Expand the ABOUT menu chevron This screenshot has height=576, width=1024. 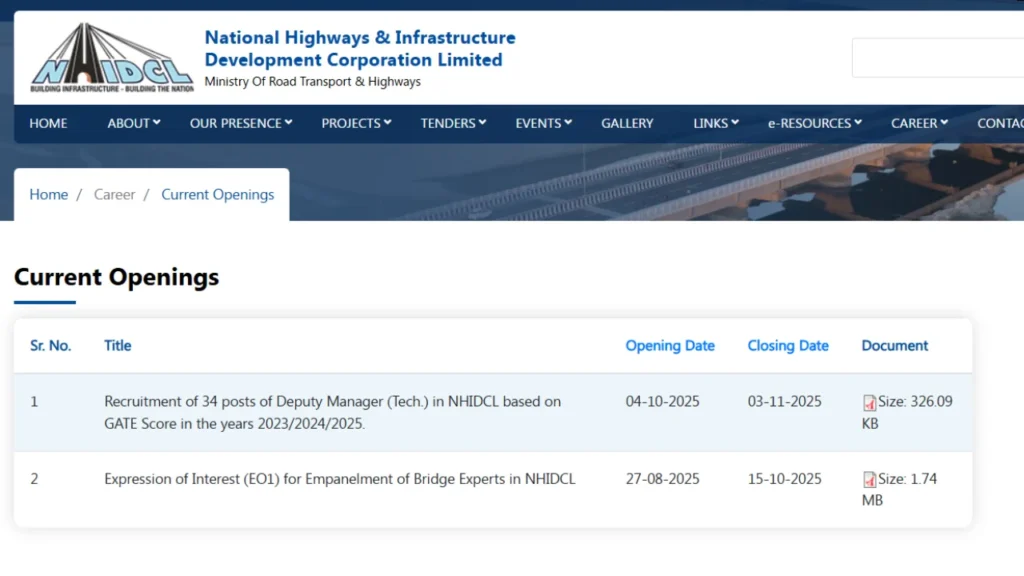point(157,123)
